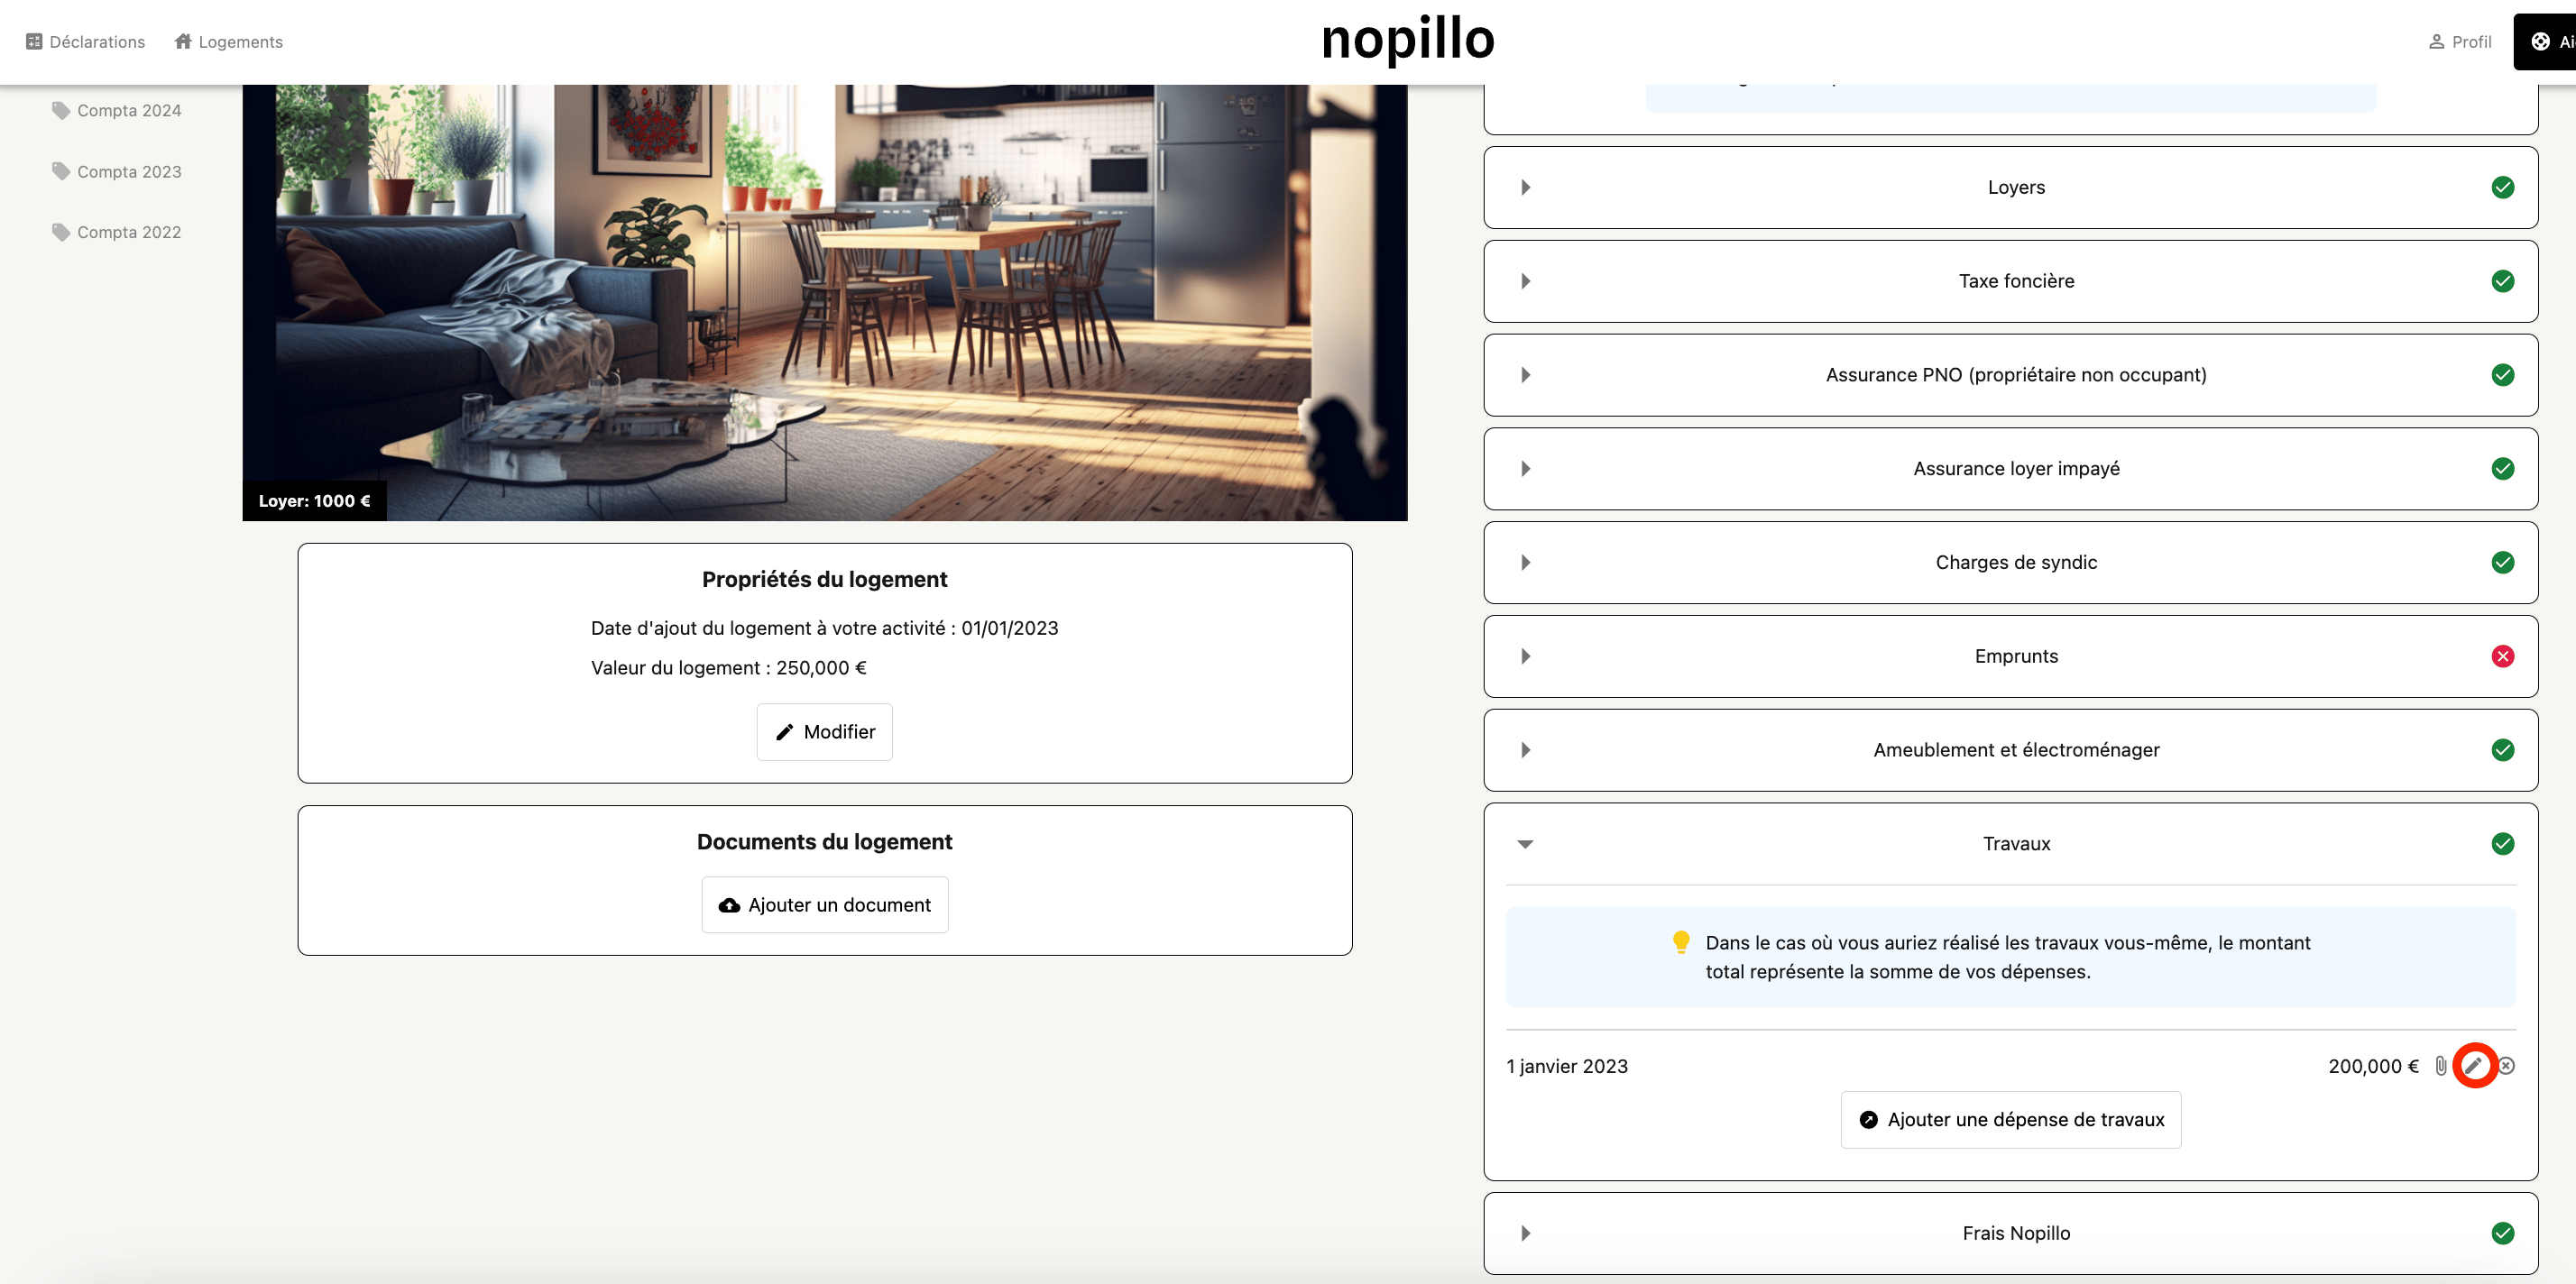The height and width of the screenshot is (1284, 2576).
Task: Click the paperclip attachment icon beside 200,000 €
Action: pyautogui.click(x=2440, y=1065)
